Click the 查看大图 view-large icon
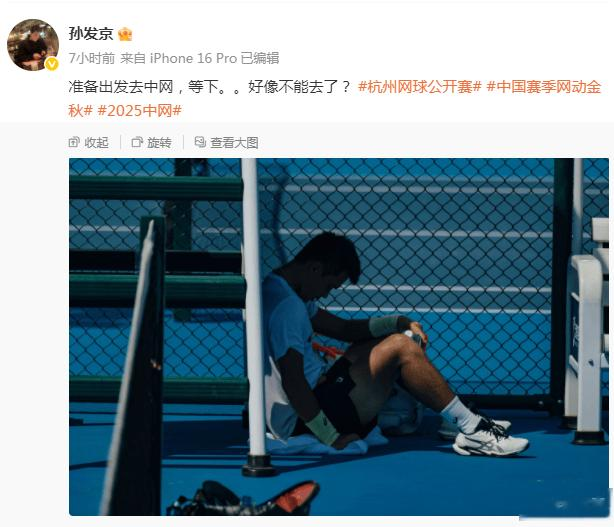The height and width of the screenshot is (527, 614). [200, 142]
